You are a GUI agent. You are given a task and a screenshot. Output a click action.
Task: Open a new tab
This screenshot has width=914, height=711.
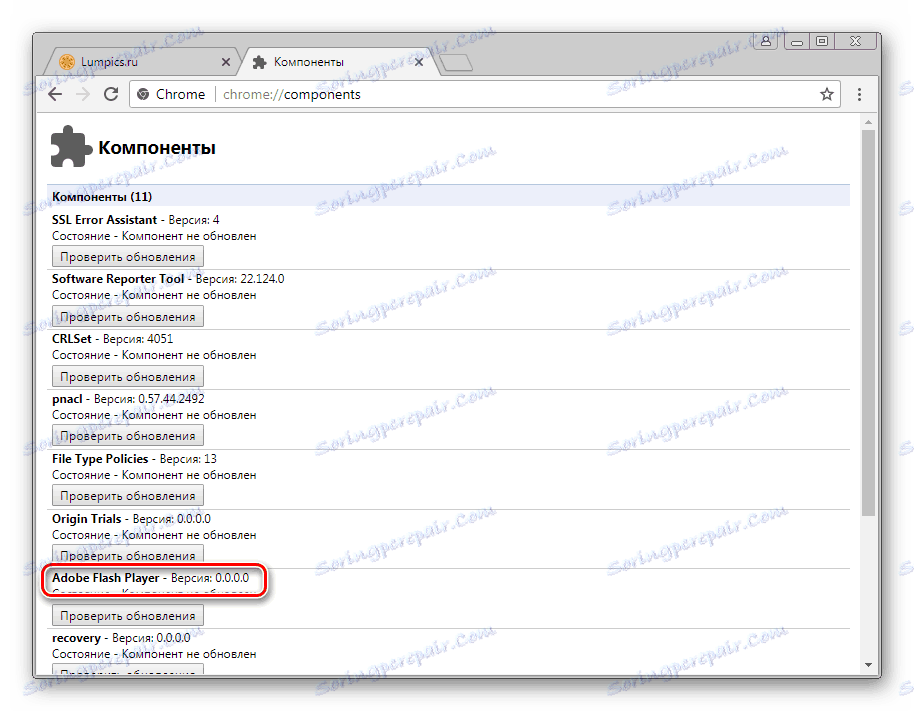[456, 62]
